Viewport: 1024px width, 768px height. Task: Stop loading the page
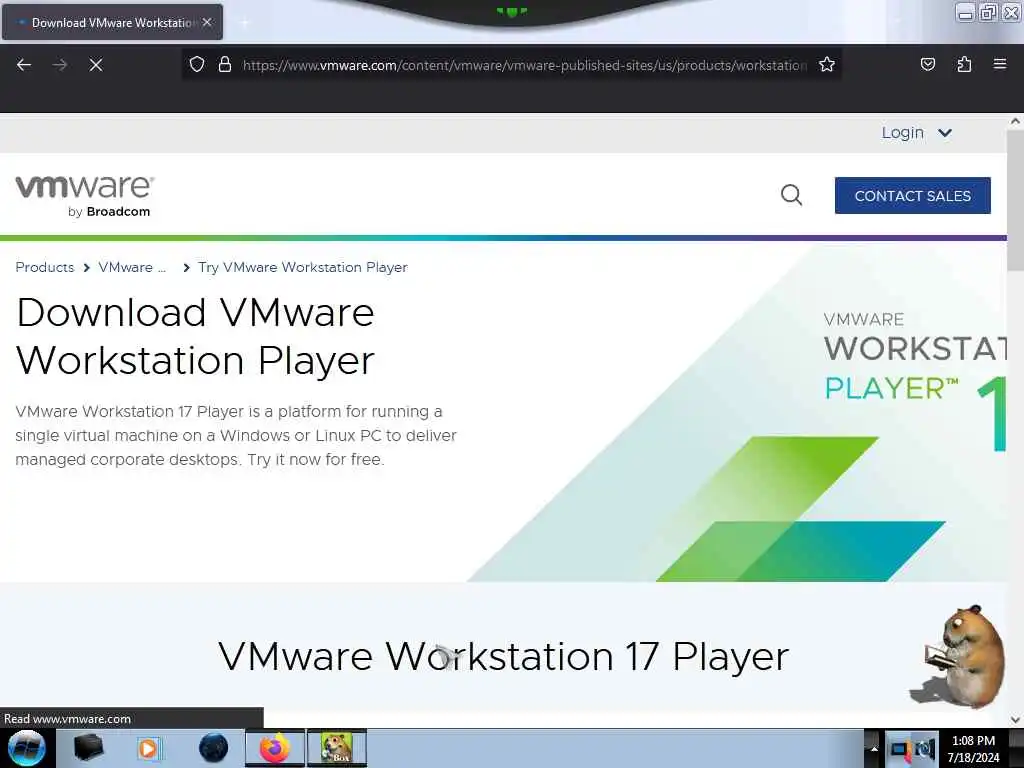coord(96,65)
